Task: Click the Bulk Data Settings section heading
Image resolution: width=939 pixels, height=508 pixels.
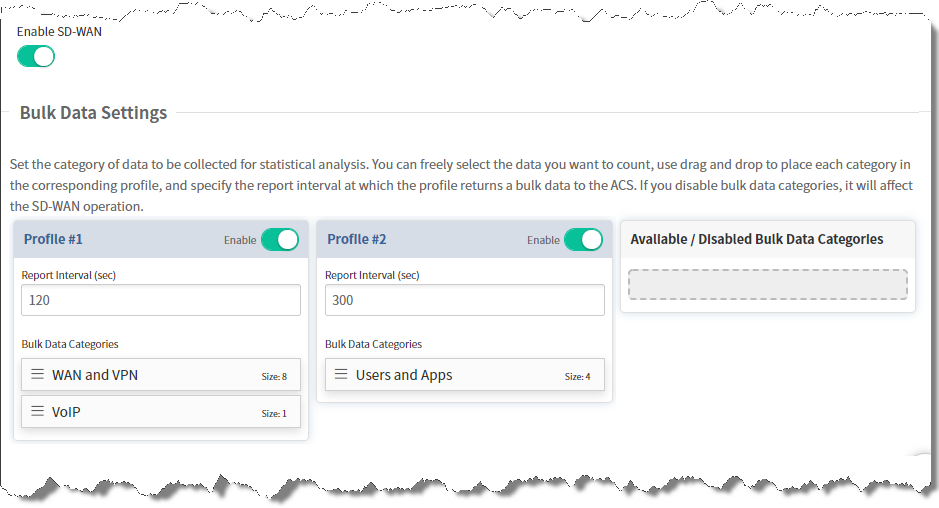Action: (x=93, y=113)
